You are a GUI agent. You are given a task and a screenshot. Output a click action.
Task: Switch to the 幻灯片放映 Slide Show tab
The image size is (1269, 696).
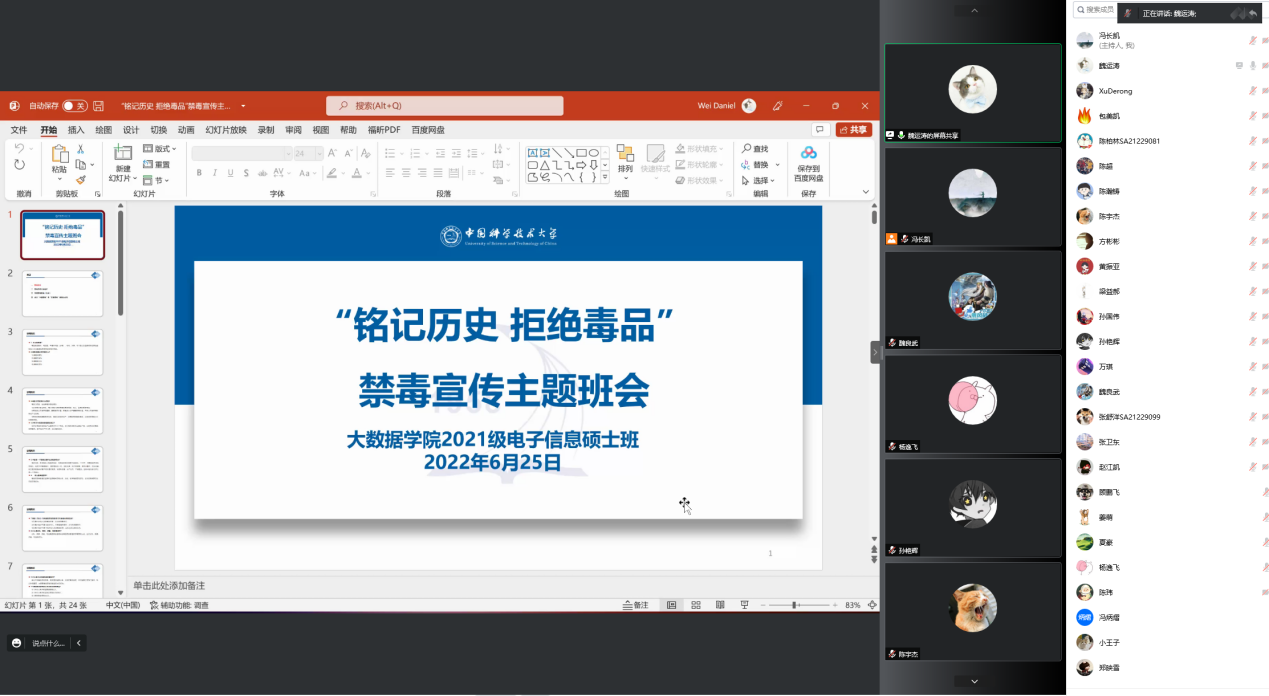tap(226, 130)
